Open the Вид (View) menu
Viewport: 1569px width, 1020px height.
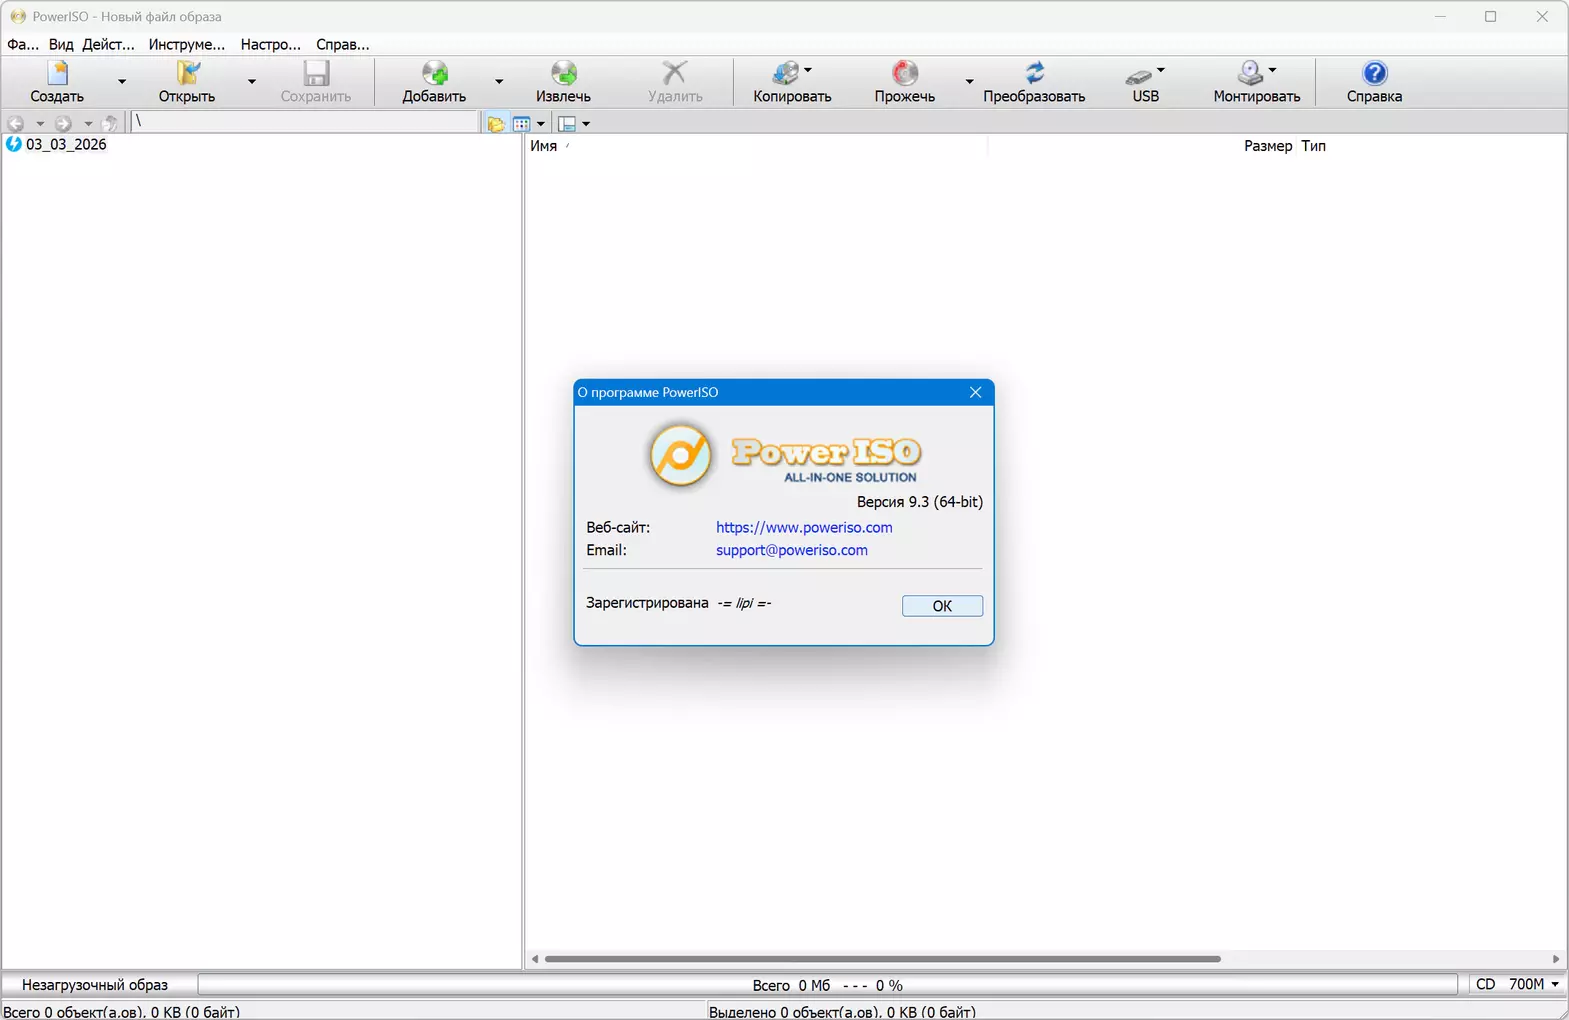click(61, 44)
